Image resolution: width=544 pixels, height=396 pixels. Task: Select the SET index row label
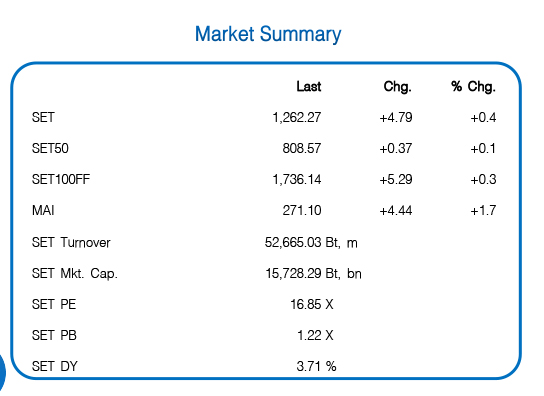[43, 117]
